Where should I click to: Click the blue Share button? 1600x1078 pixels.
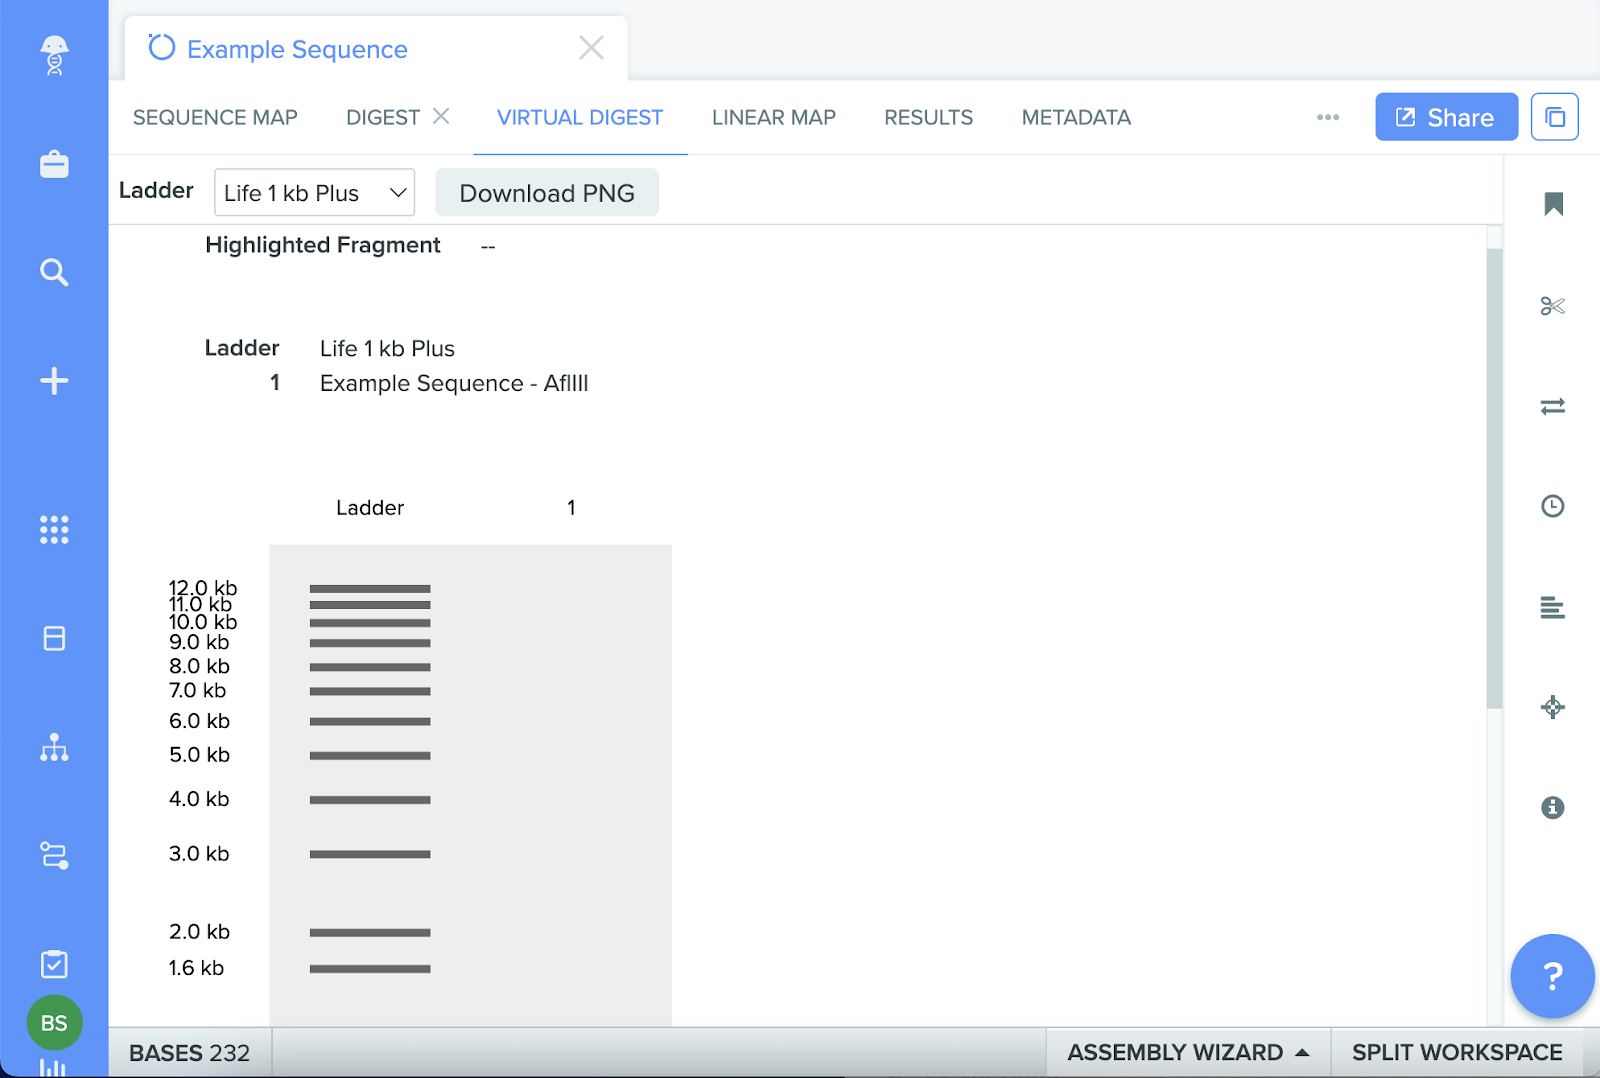1446,117
